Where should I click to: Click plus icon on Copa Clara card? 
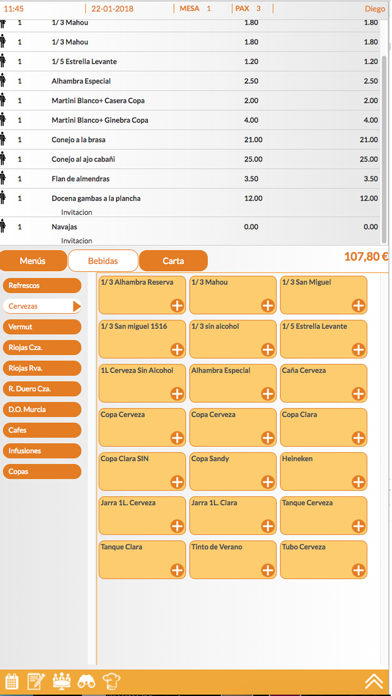358,438
